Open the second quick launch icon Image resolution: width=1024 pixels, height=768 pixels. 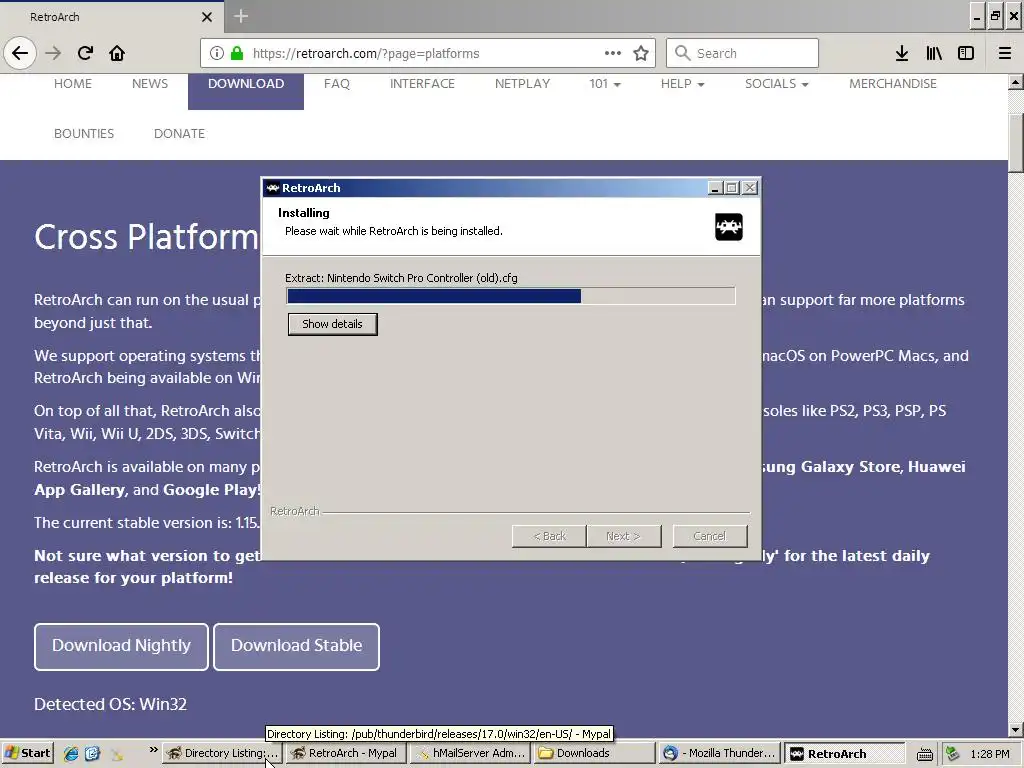(x=92, y=754)
